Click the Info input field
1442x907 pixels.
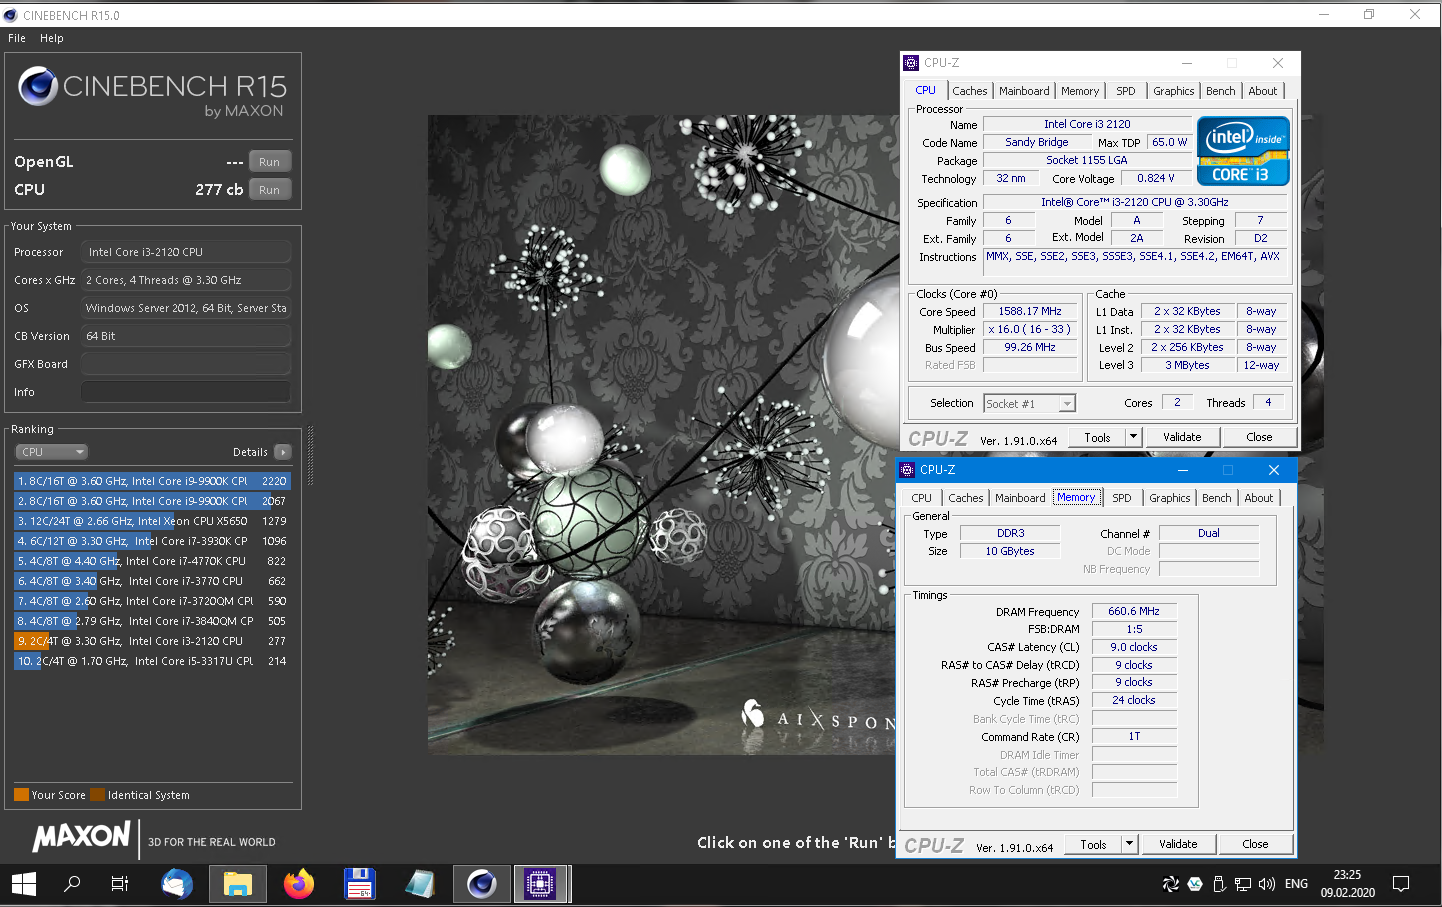point(186,392)
